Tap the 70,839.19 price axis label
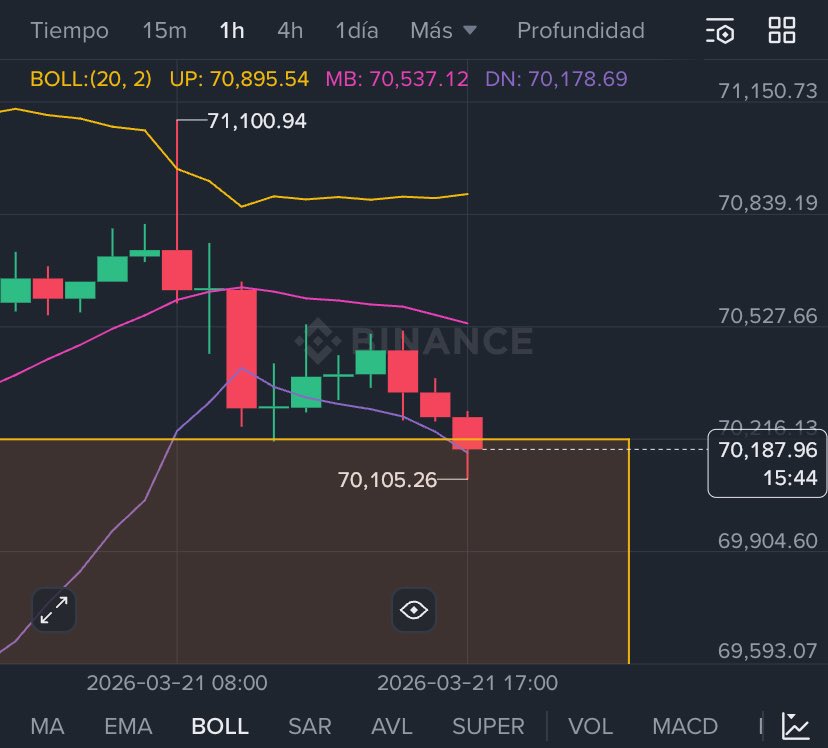 pos(768,203)
